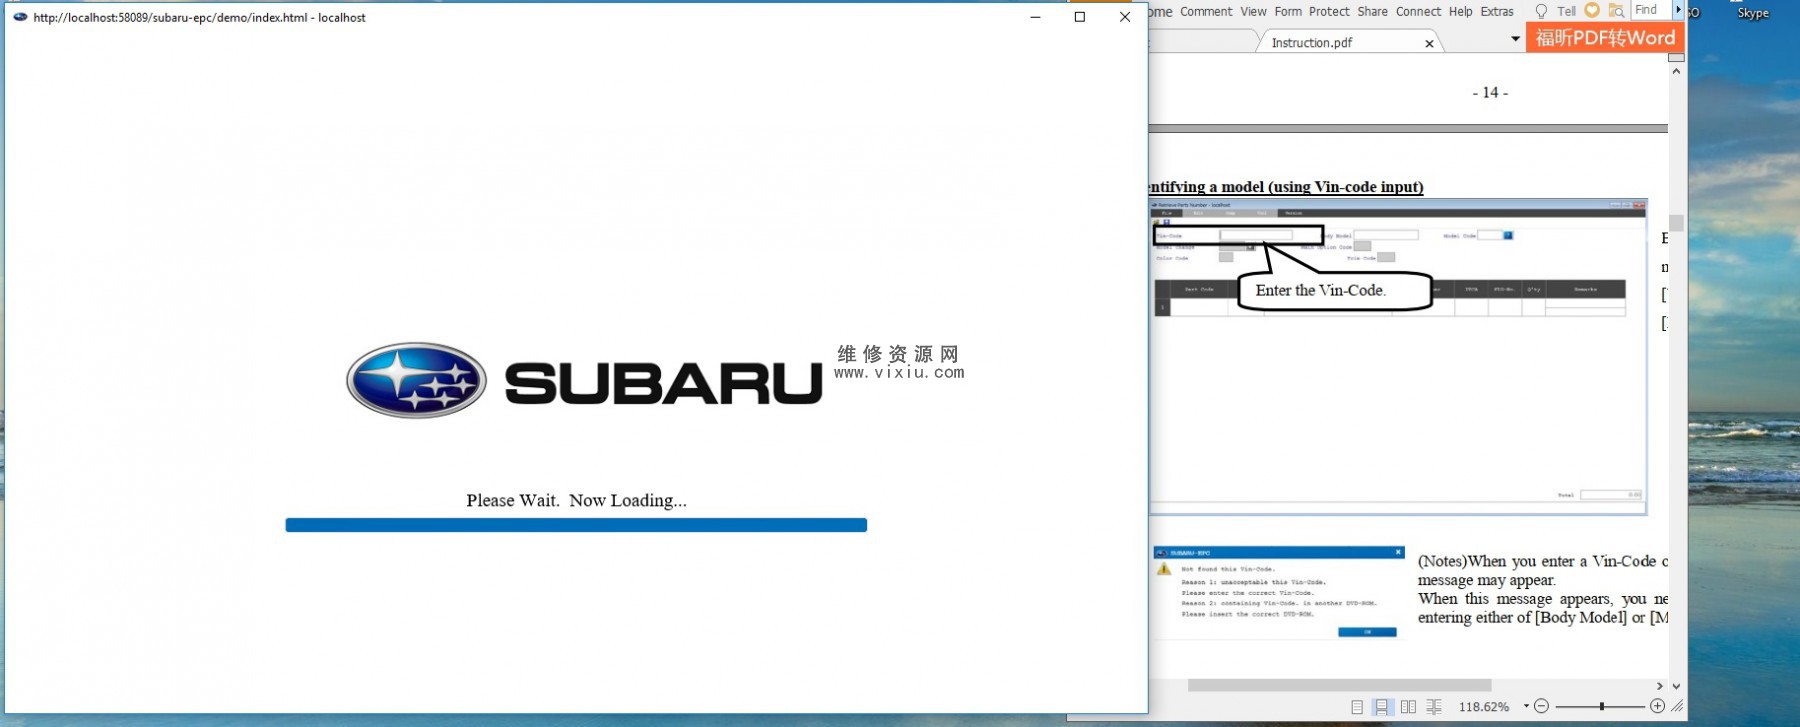Click the folder search icon beside Find
This screenshot has height=727, width=1800.
point(1616,11)
